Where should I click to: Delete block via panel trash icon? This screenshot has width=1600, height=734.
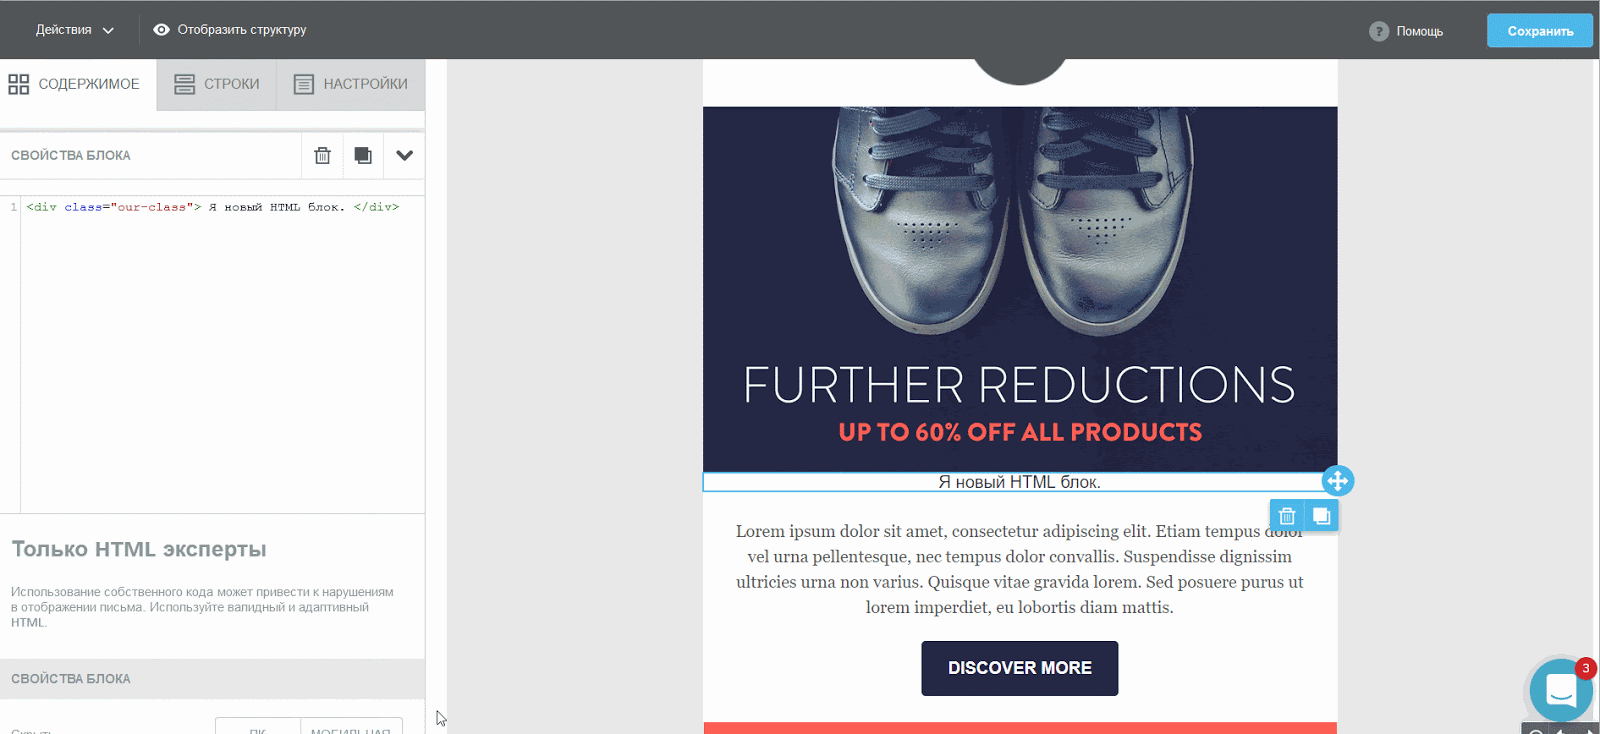[322, 155]
